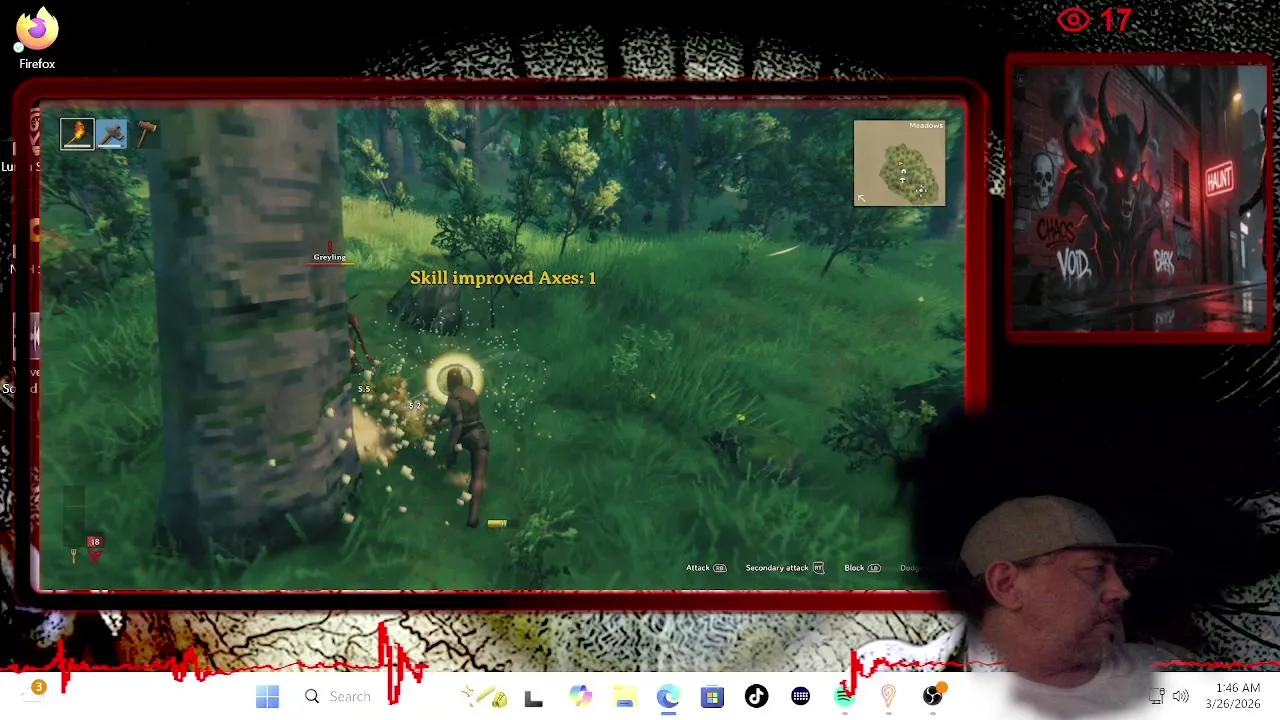Viewport: 1280px width, 720px height.
Task: Open the keys icon app in taskbar
Action: click(485, 697)
